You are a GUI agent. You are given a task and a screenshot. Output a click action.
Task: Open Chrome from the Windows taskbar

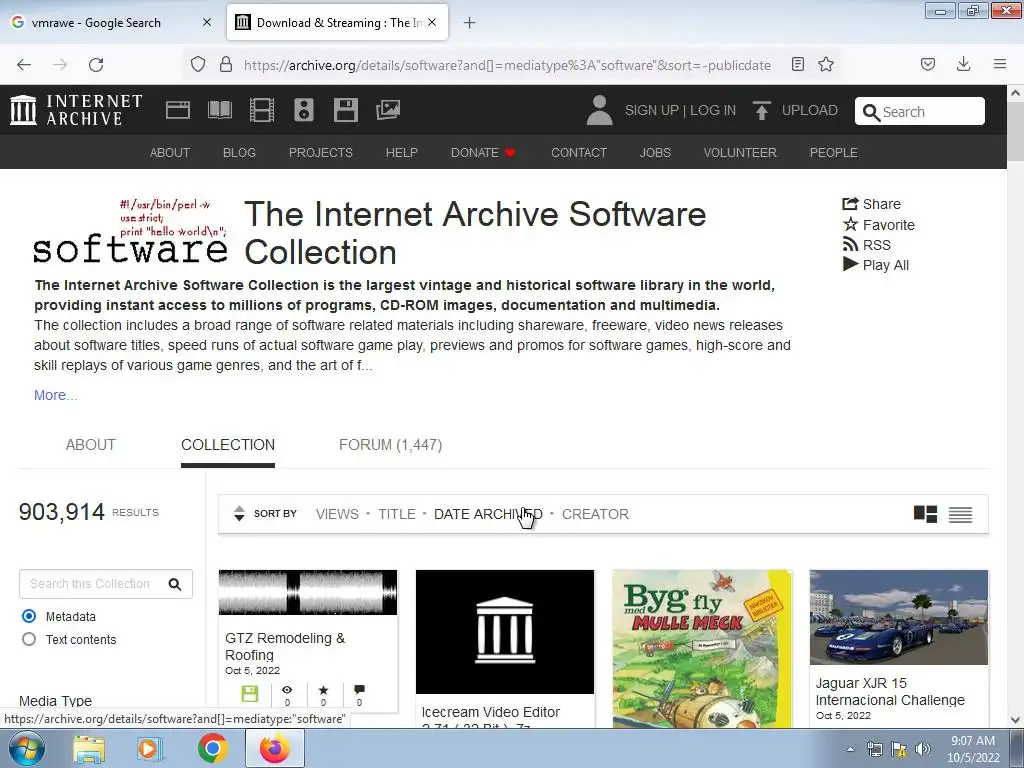click(212, 748)
